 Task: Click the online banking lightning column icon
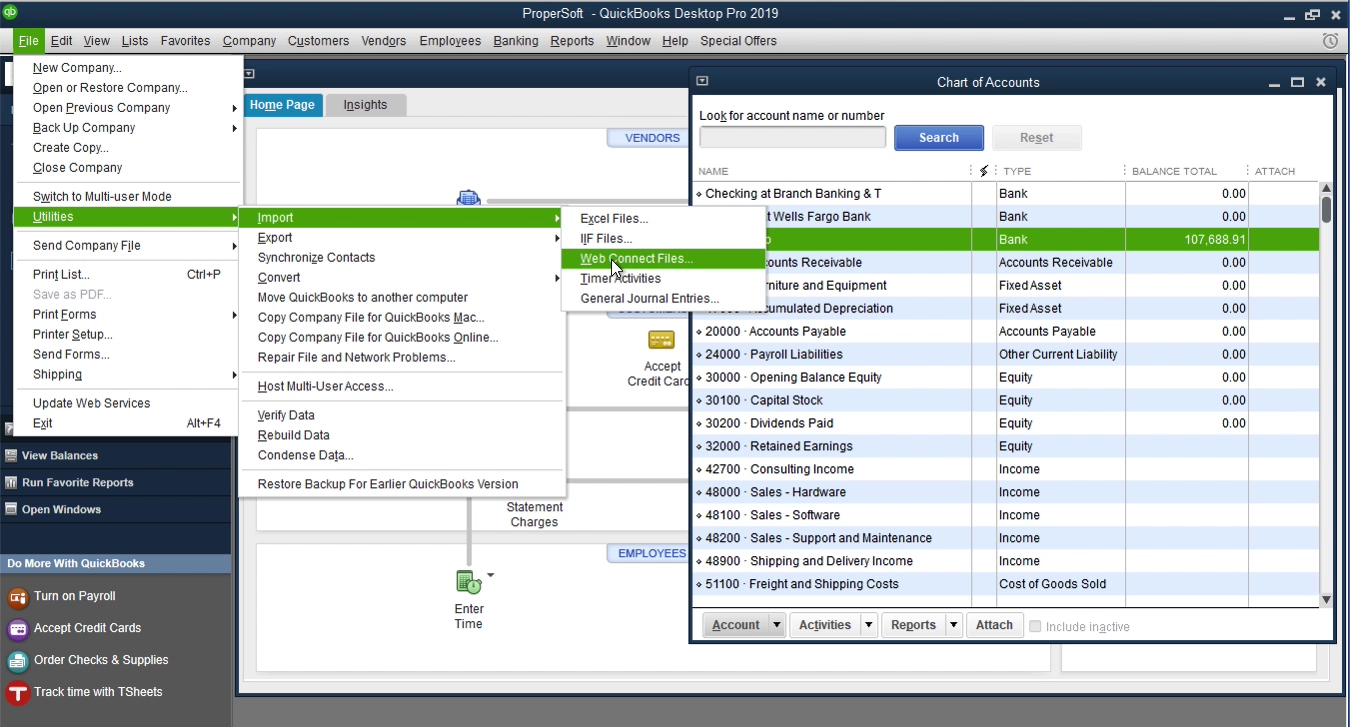pos(984,171)
